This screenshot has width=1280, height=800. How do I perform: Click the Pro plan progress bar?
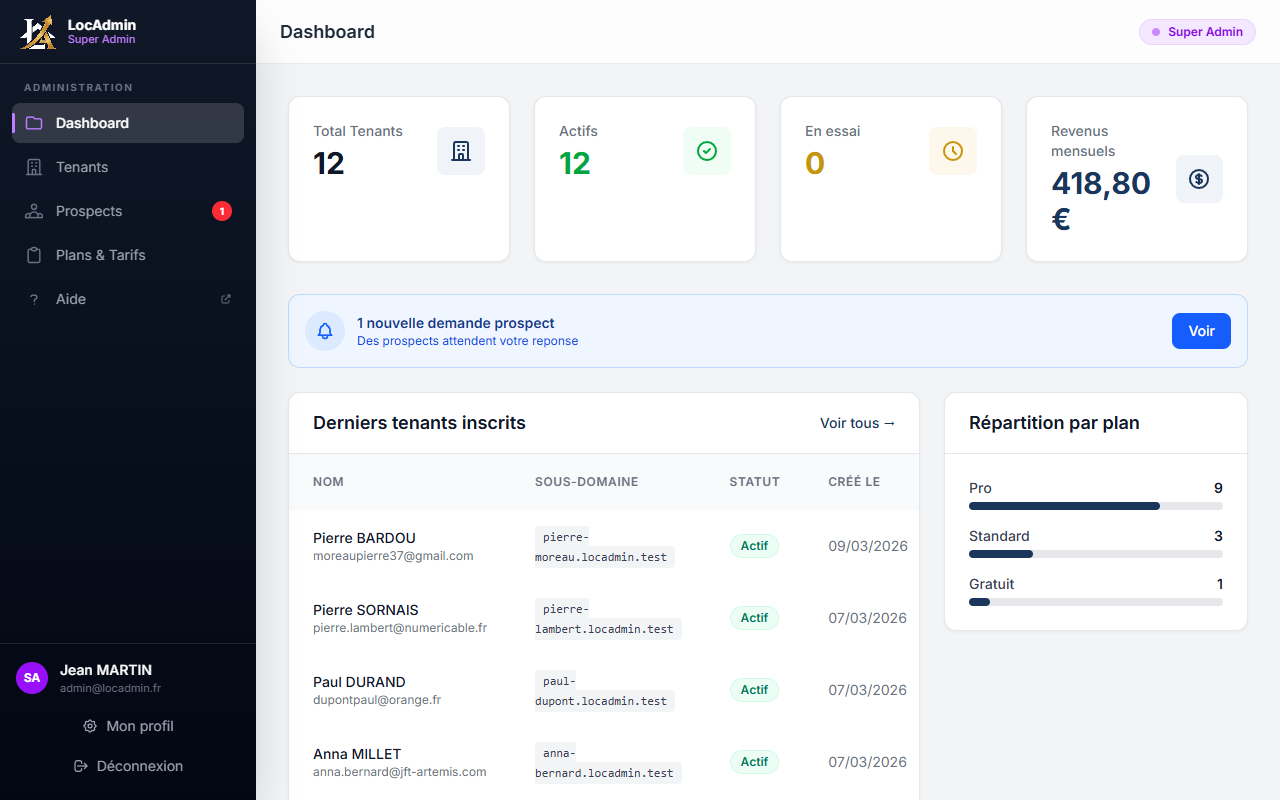[1095, 506]
